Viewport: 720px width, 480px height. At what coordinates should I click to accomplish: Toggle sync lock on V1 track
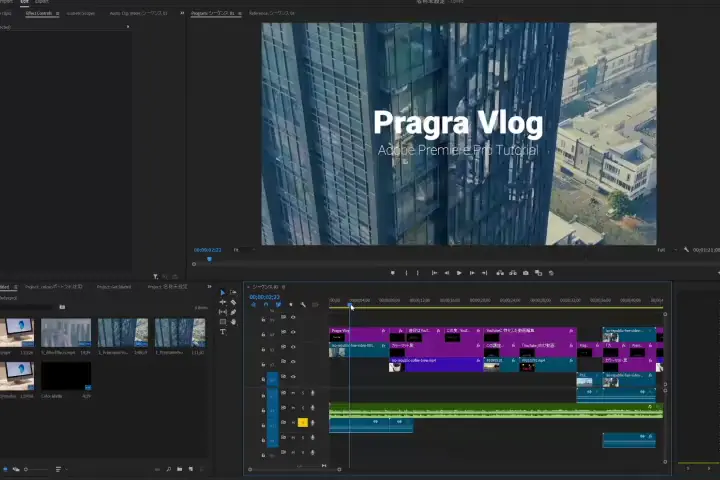click(x=283, y=377)
